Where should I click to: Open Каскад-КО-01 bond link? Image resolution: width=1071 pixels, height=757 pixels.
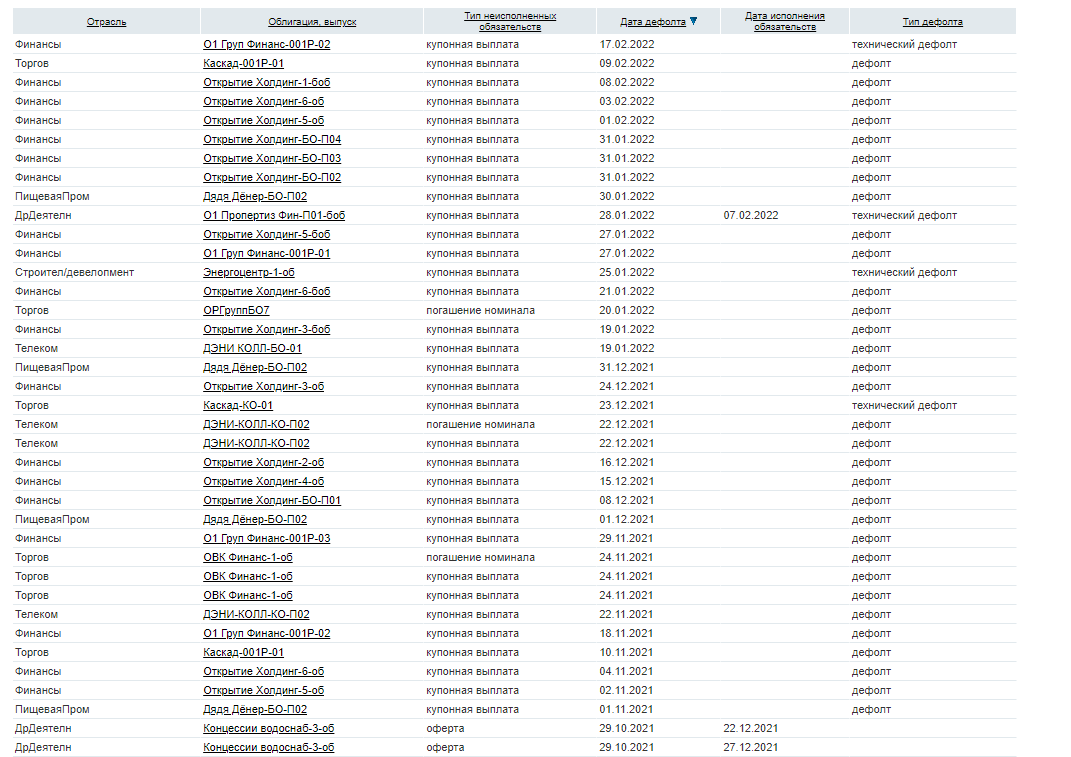pyautogui.click(x=238, y=406)
